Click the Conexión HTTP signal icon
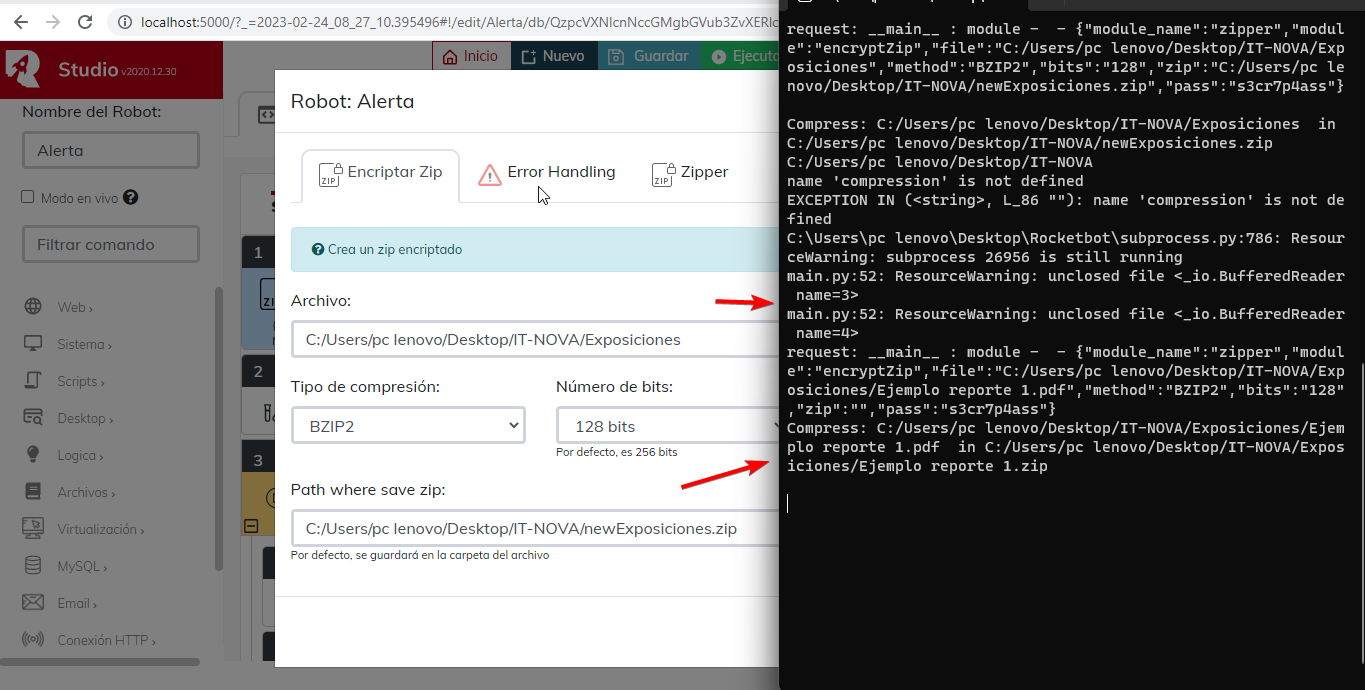Screen dimensions: 1365x690 33,640
